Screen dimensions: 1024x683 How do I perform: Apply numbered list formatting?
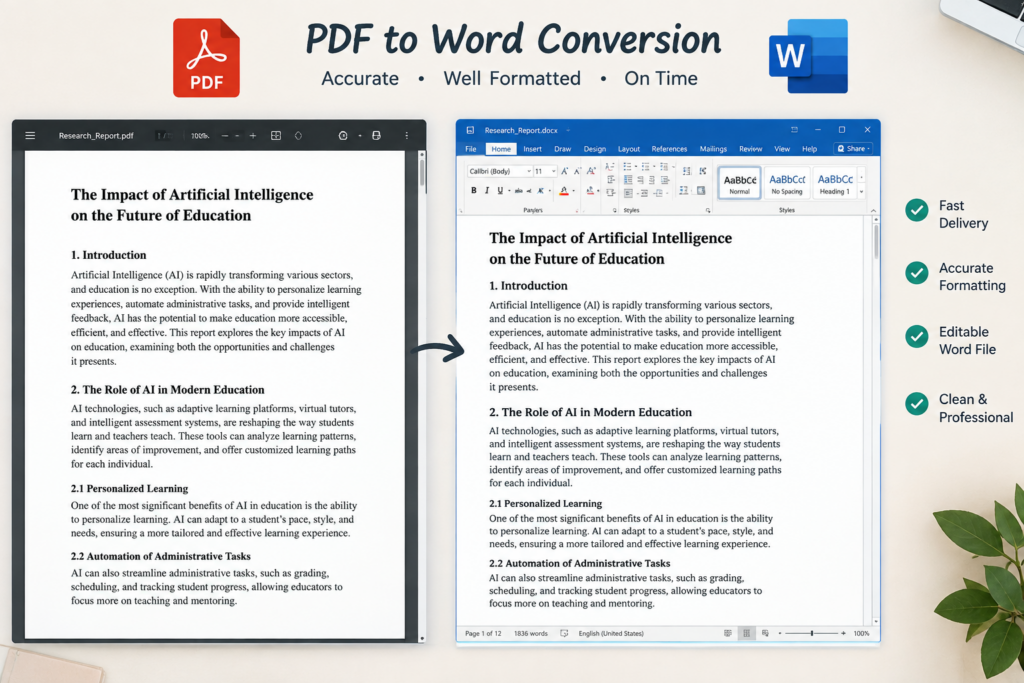pos(645,167)
